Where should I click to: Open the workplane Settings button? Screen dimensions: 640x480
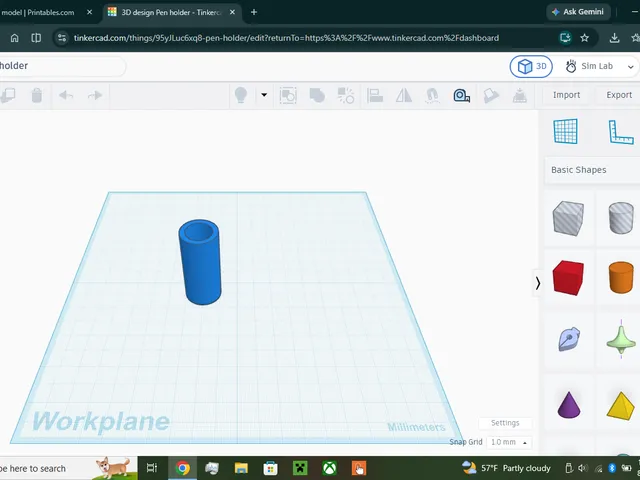[x=505, y=423]
